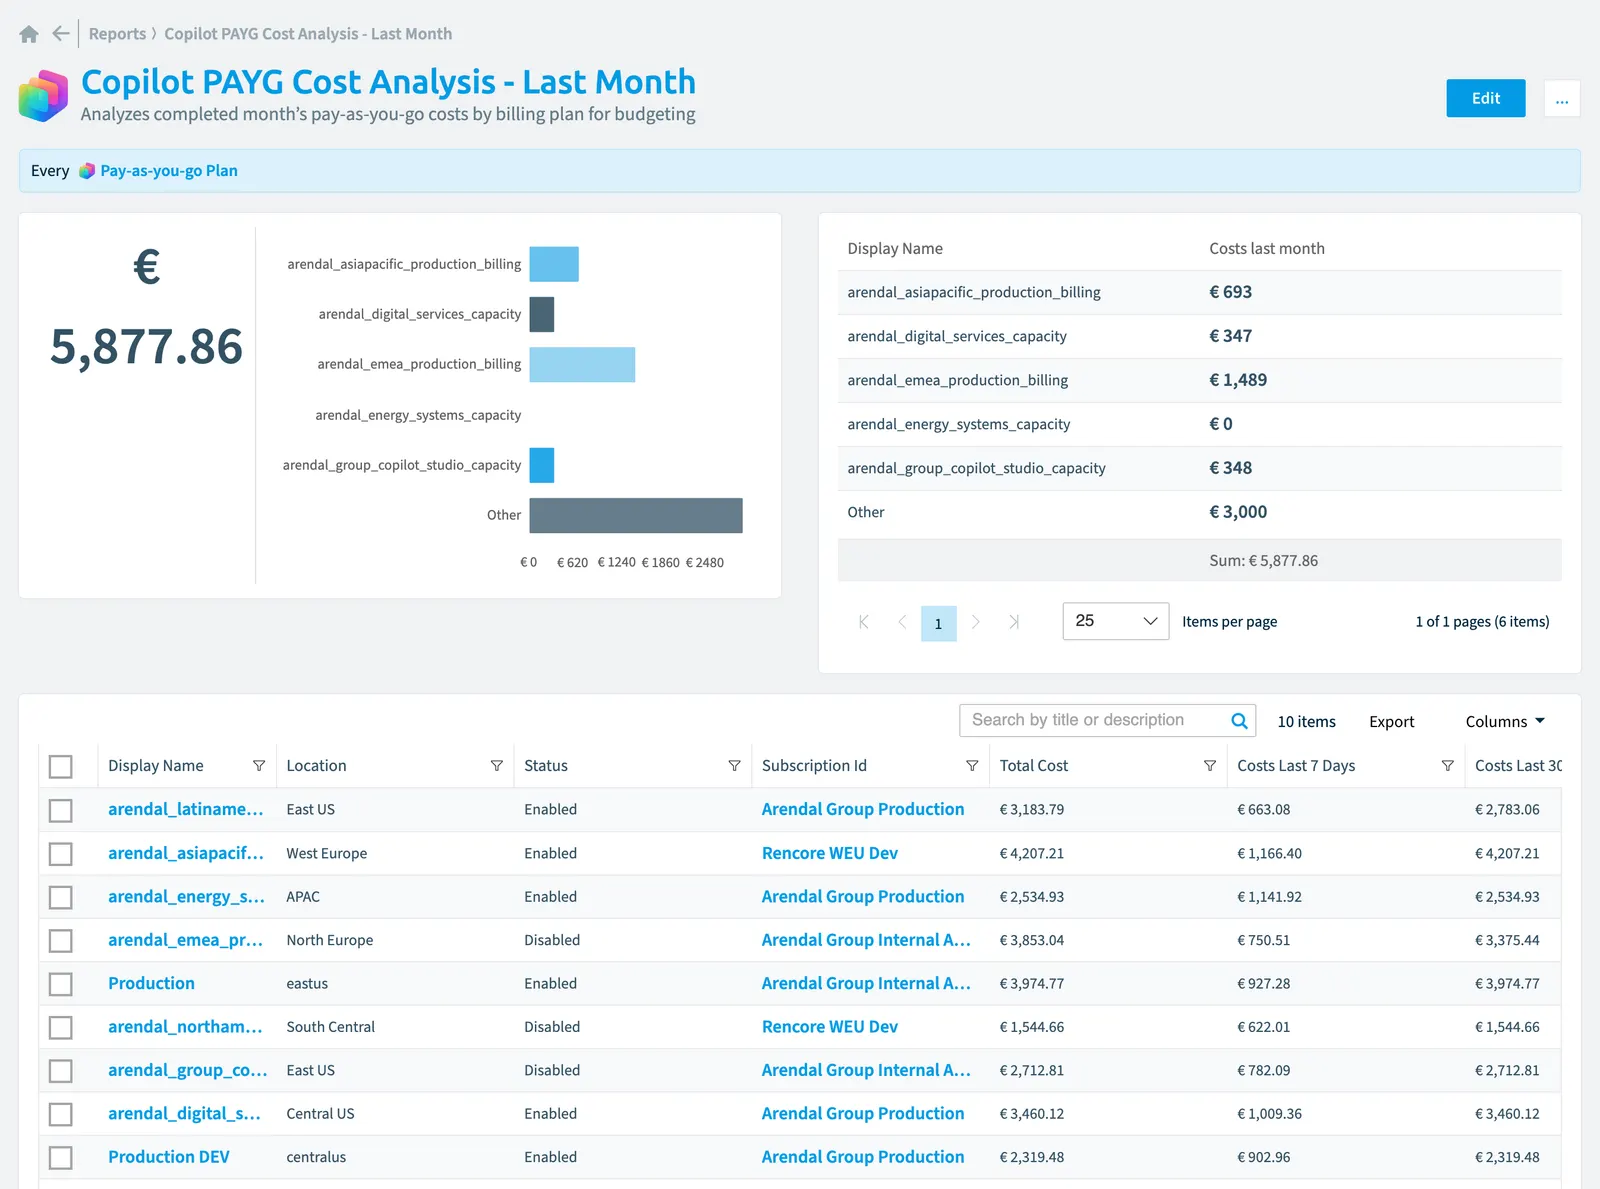Click the search magnifier icon

tap(1239, 721)
